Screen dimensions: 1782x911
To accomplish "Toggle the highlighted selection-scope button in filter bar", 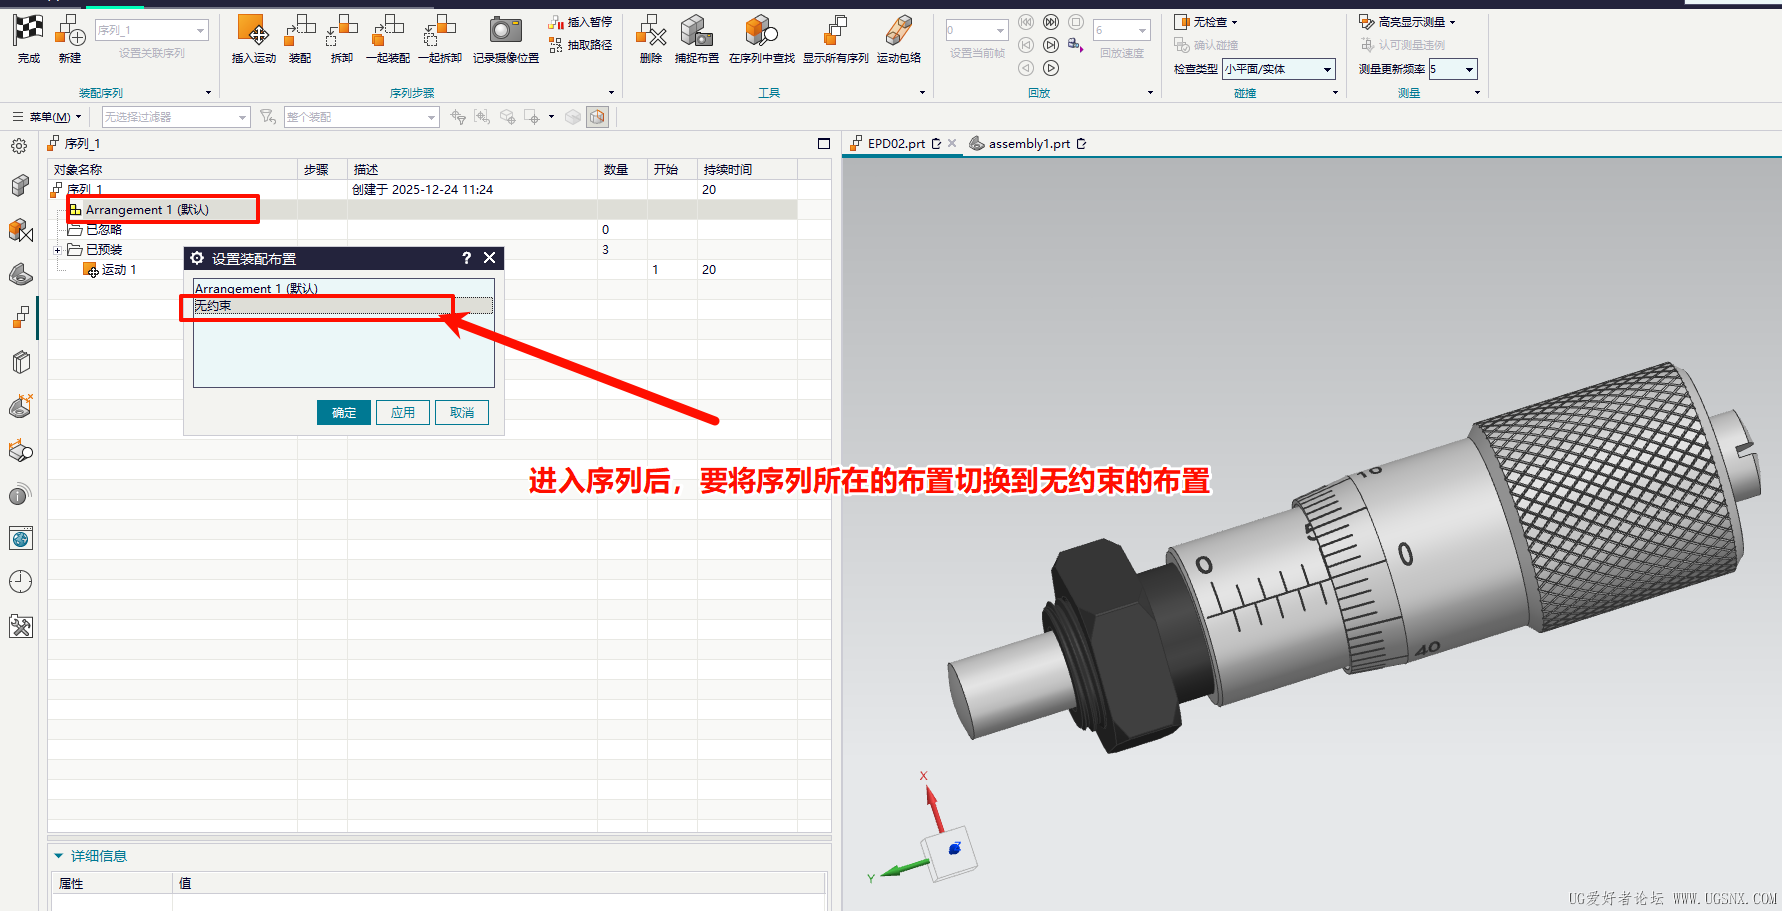I will 597,117.
